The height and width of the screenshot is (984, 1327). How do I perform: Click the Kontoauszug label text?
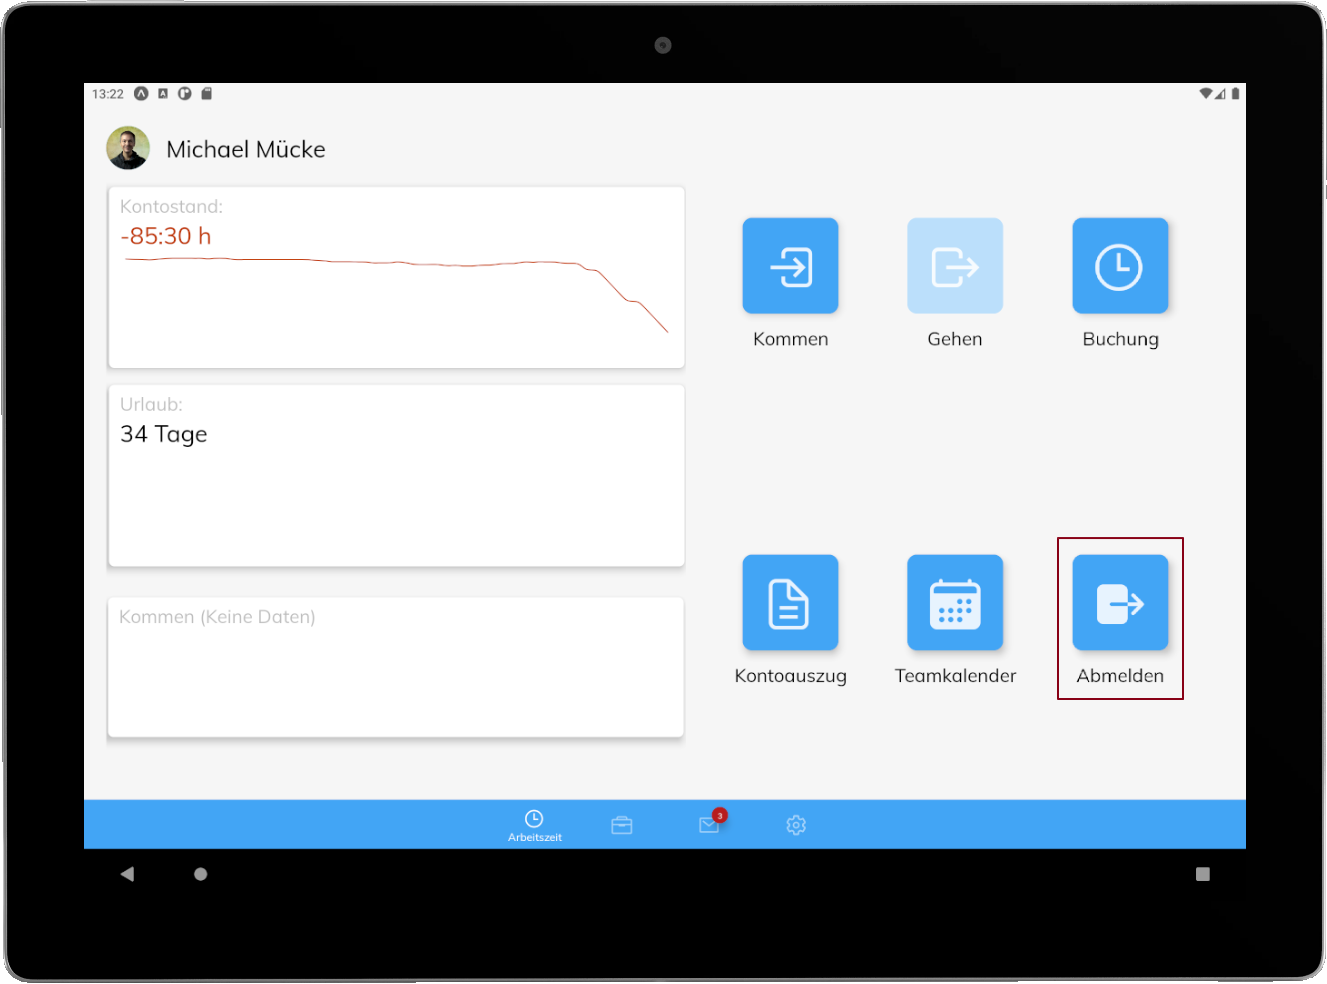point(790,676)
